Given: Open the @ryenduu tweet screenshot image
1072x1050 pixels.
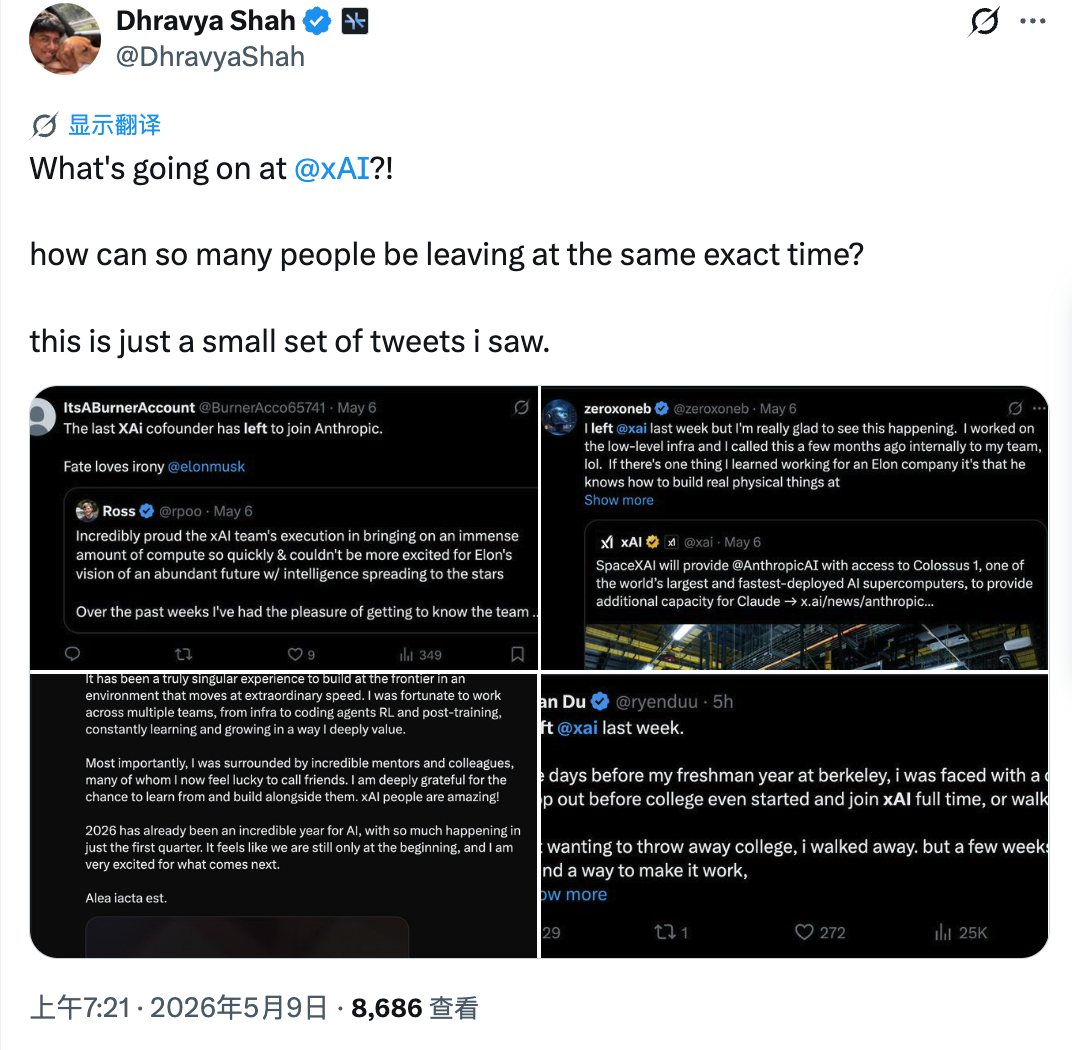Looking at the screenshot, I should [x=794, y=815].
